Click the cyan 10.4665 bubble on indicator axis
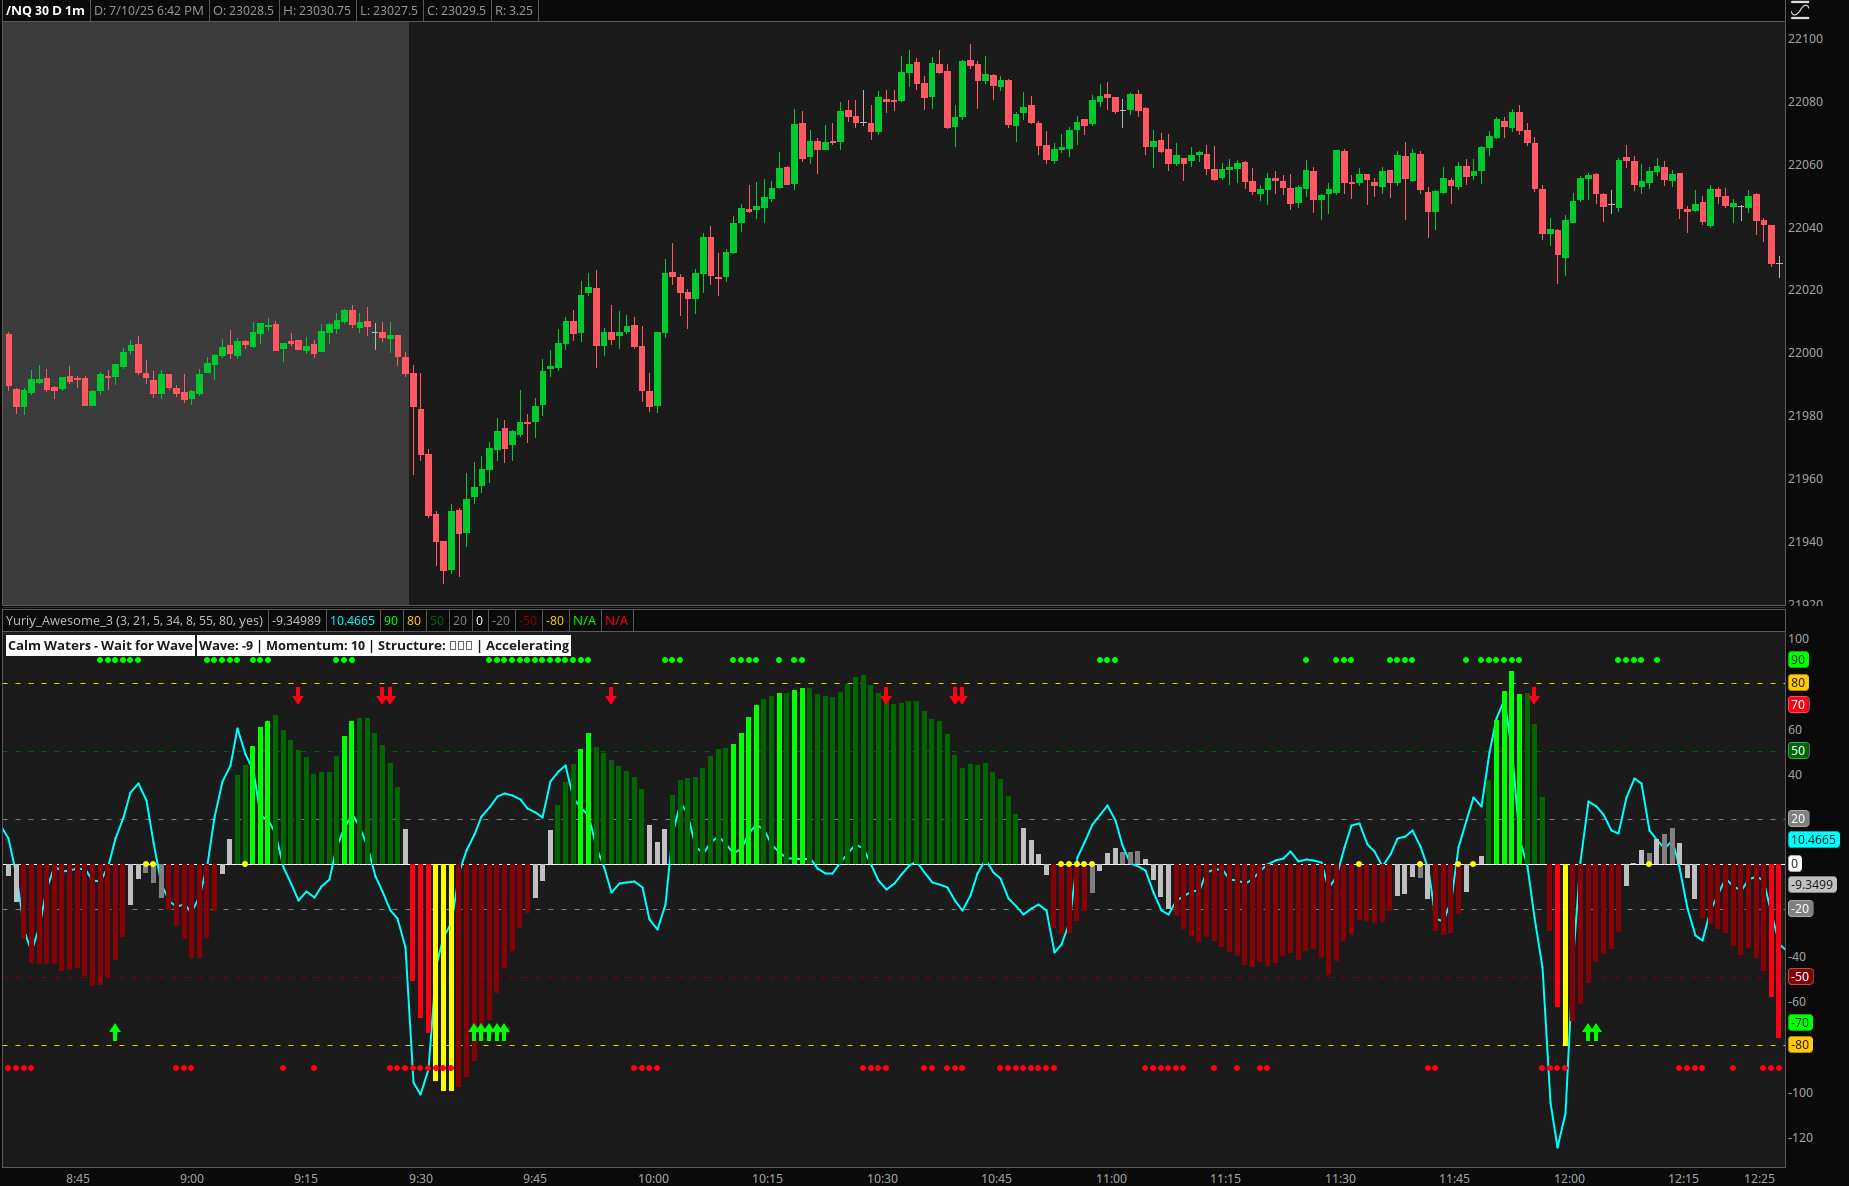Screen dimensions: 1849x1186 point(1813,840)
